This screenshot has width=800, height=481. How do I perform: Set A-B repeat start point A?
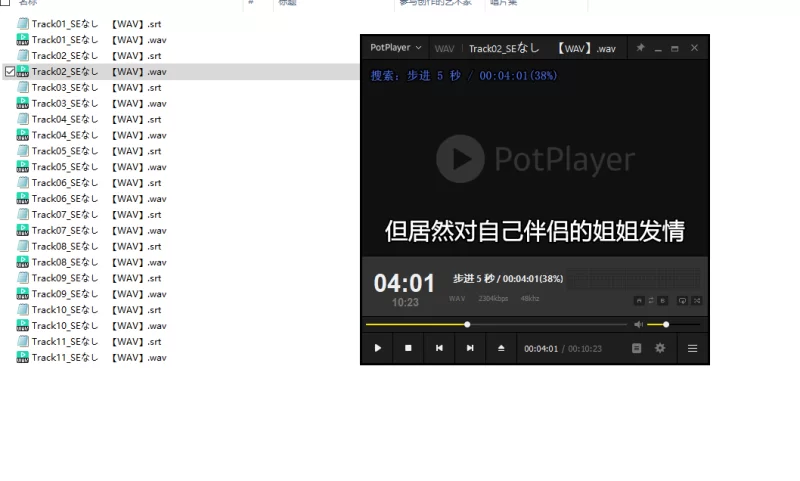pos(639,301)
